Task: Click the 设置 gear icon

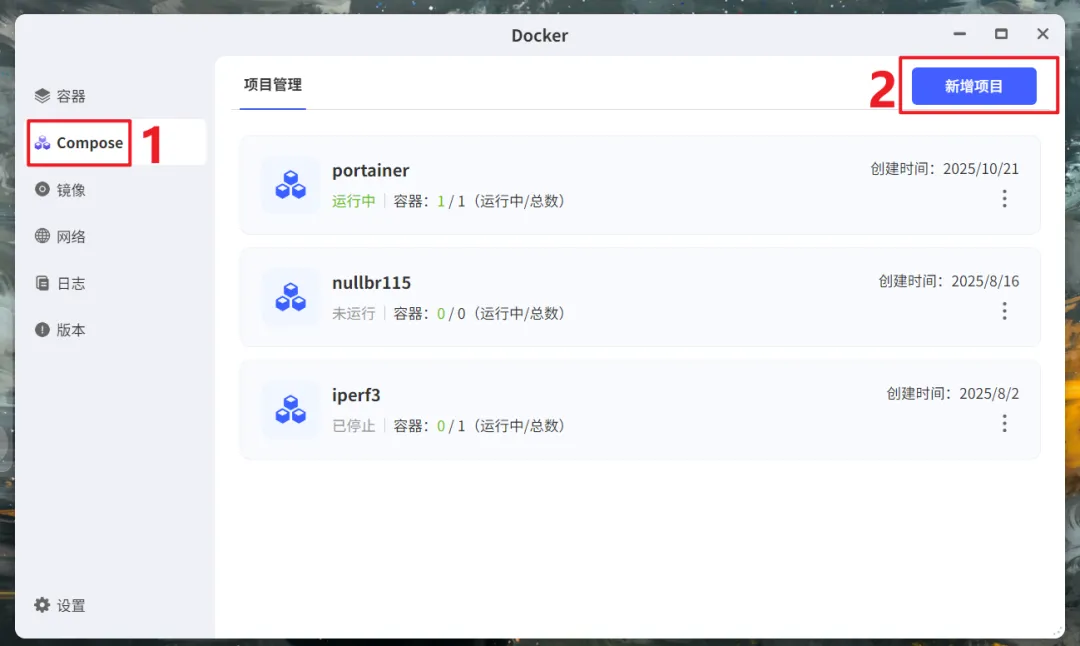Action: 42,605
